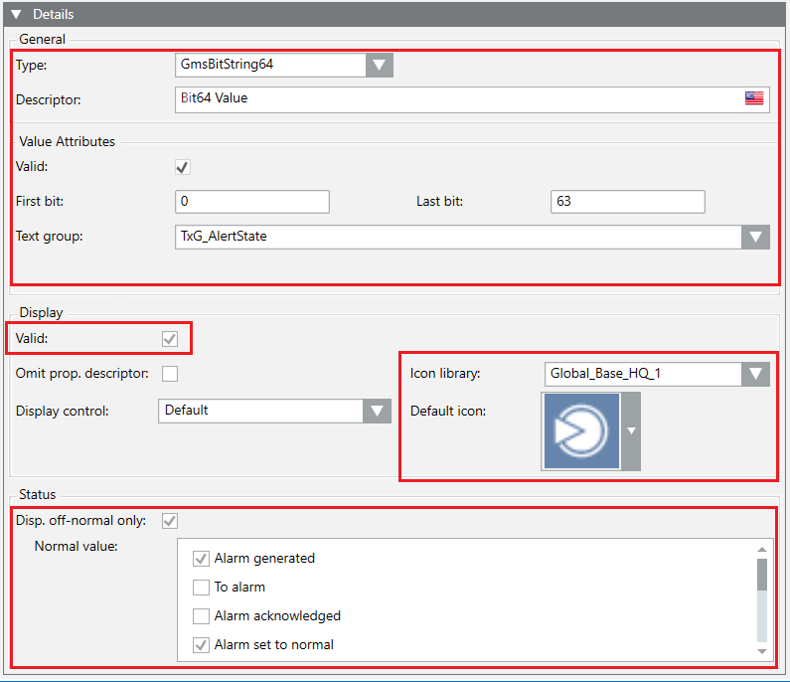Open the Type dropdown GmsBitString64
The width and height of the screenshot is (790, 682).
[379, 64]
